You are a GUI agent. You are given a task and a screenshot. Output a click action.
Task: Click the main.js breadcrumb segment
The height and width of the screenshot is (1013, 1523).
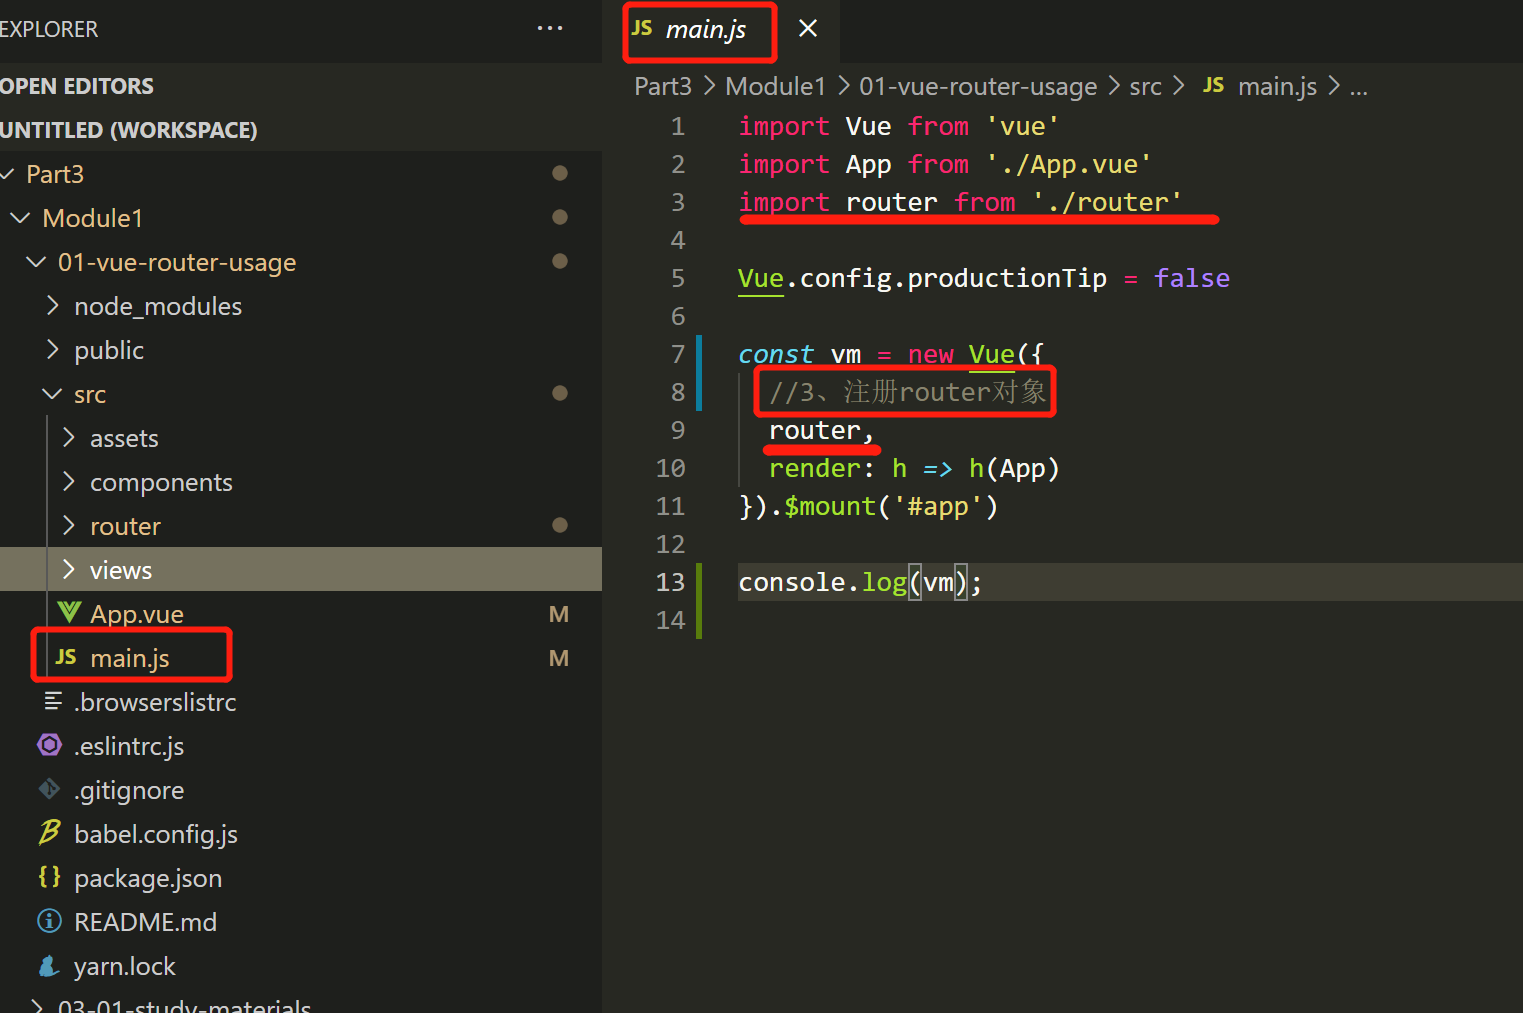(1277, 87)
